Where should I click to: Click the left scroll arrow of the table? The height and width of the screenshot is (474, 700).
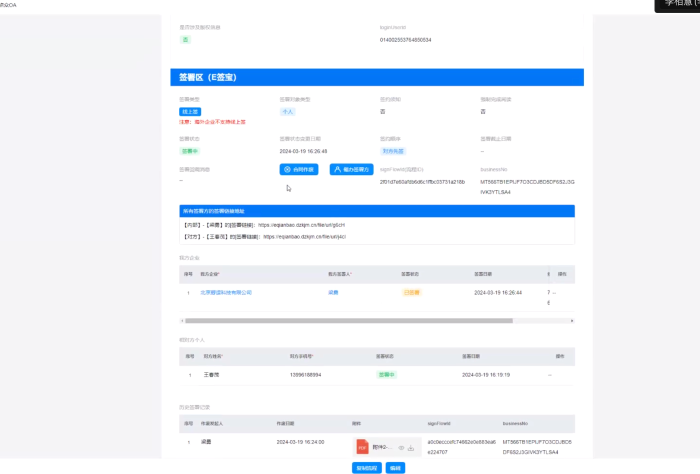[x=183, y=321]
